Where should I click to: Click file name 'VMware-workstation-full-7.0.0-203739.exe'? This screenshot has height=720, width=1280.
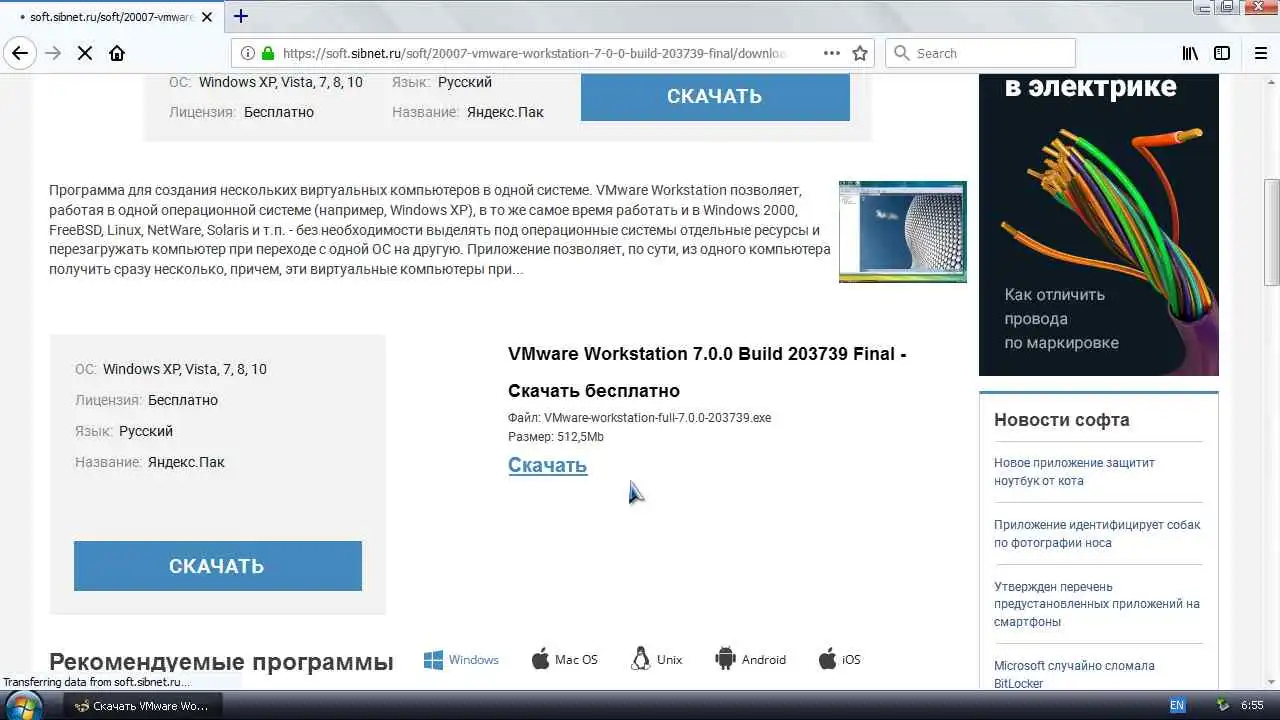click(657, 418)
